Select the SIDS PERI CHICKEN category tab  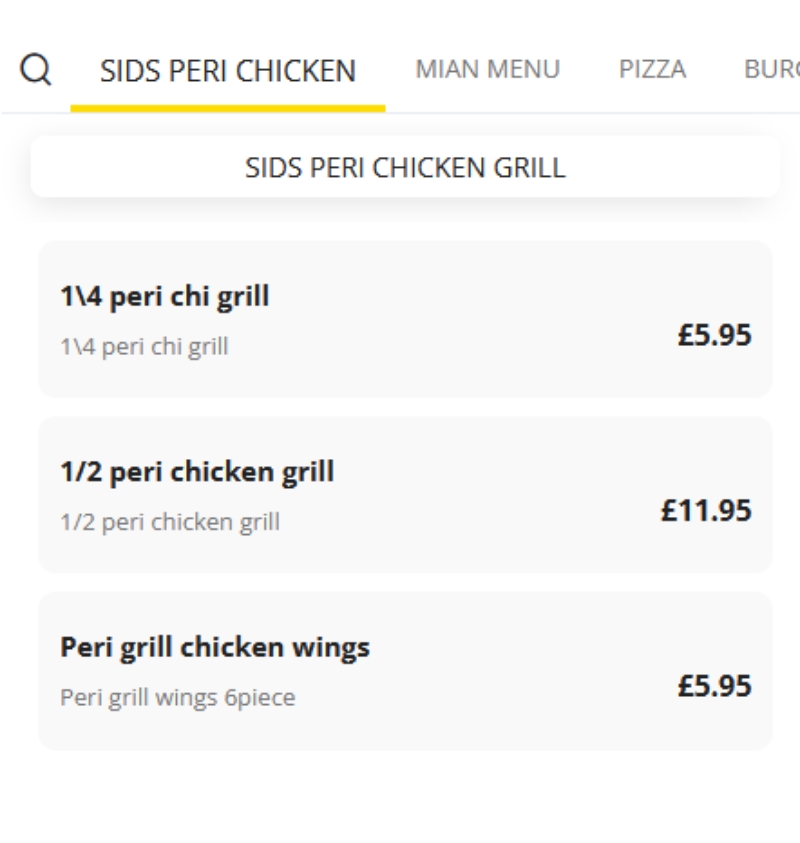(x=228, y=70)
